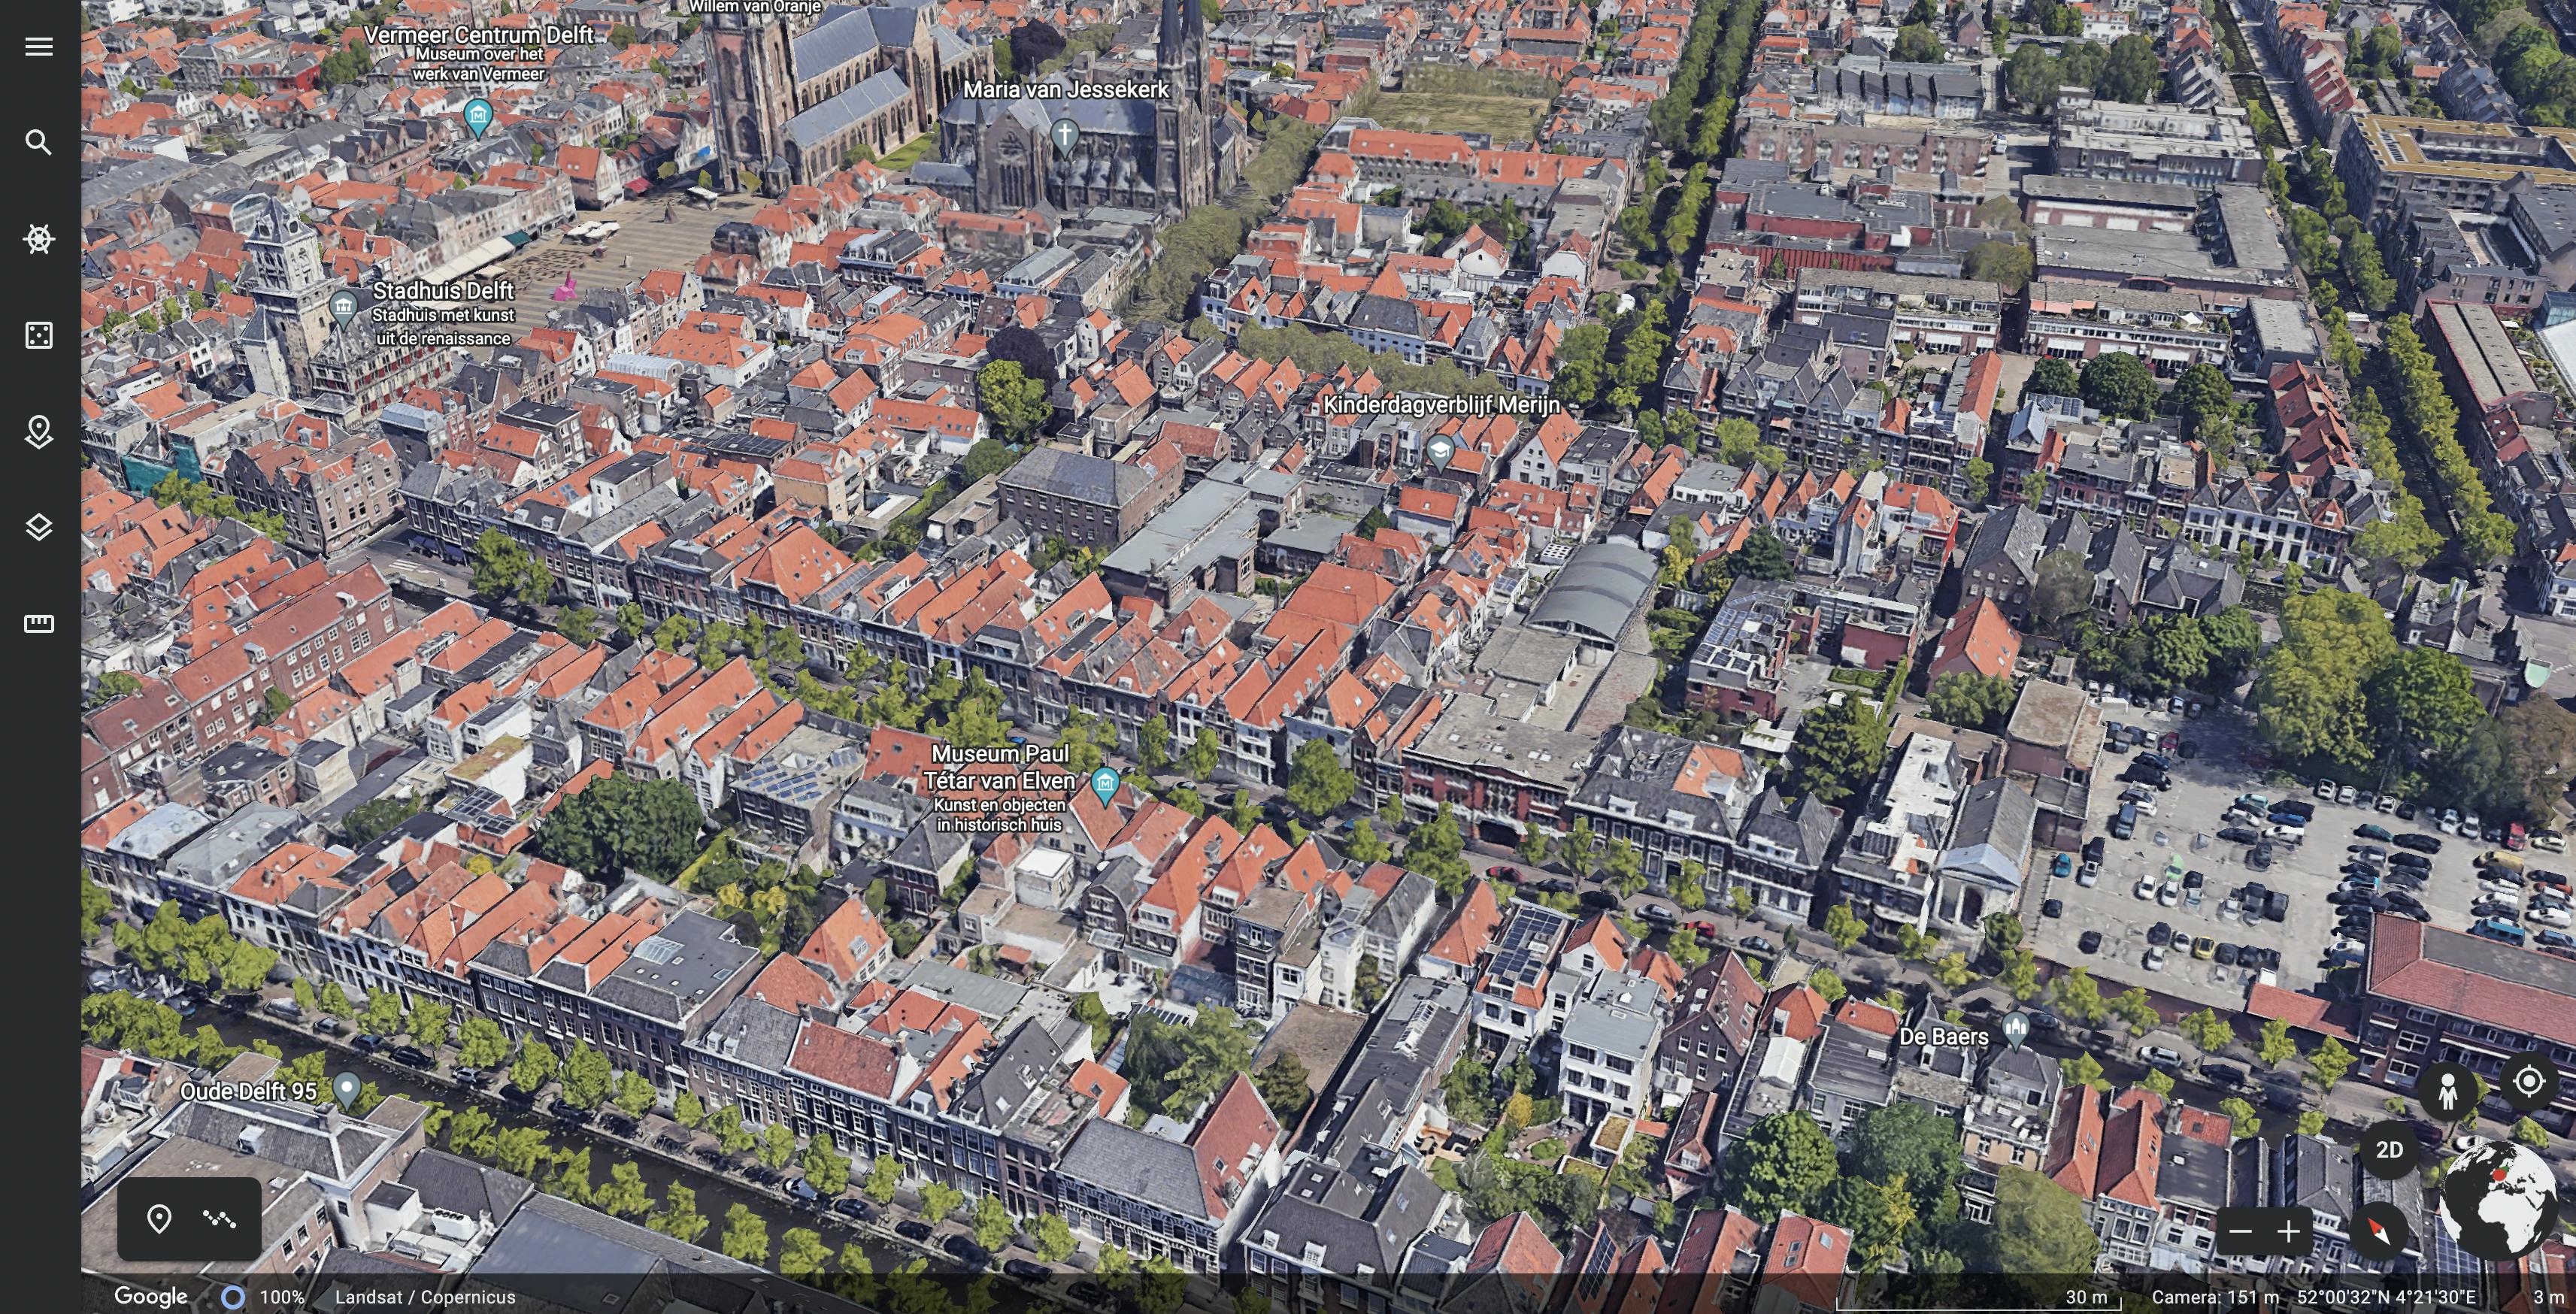The image size is (2576, 1314).
Task: Click the Google logo in status bar
Action: coord(151,1296)
